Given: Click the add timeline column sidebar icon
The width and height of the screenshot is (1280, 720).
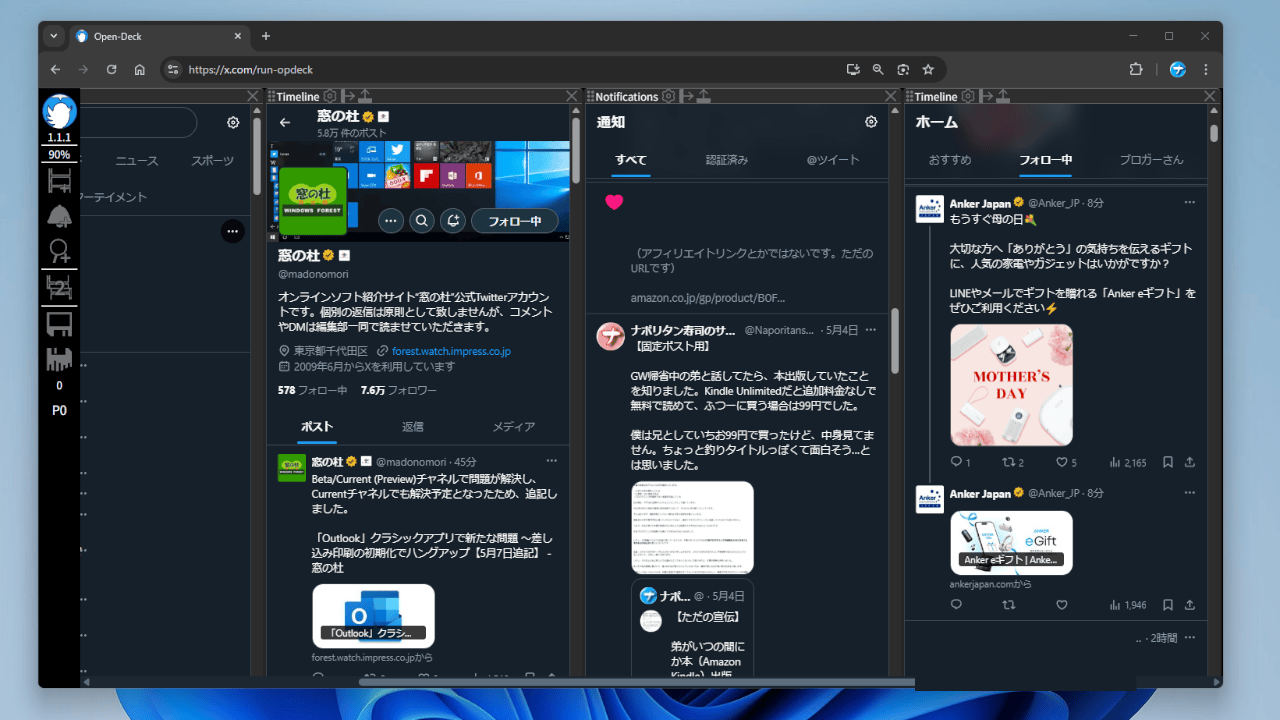Looking at the screenshot, I should click(60, 181).
